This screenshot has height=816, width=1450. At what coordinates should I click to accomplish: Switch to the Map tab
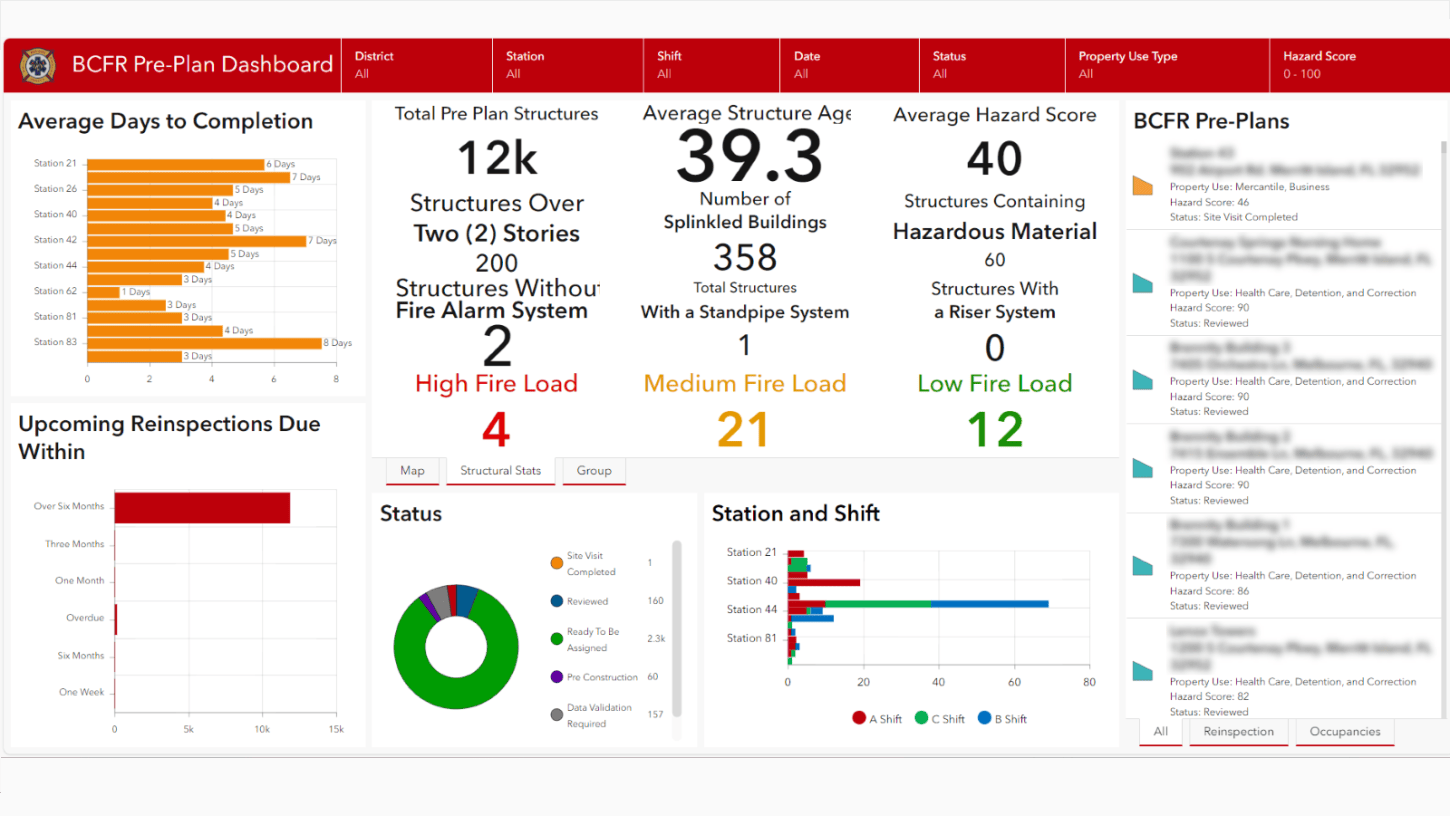pyautogui.click(x=413, y=471)
